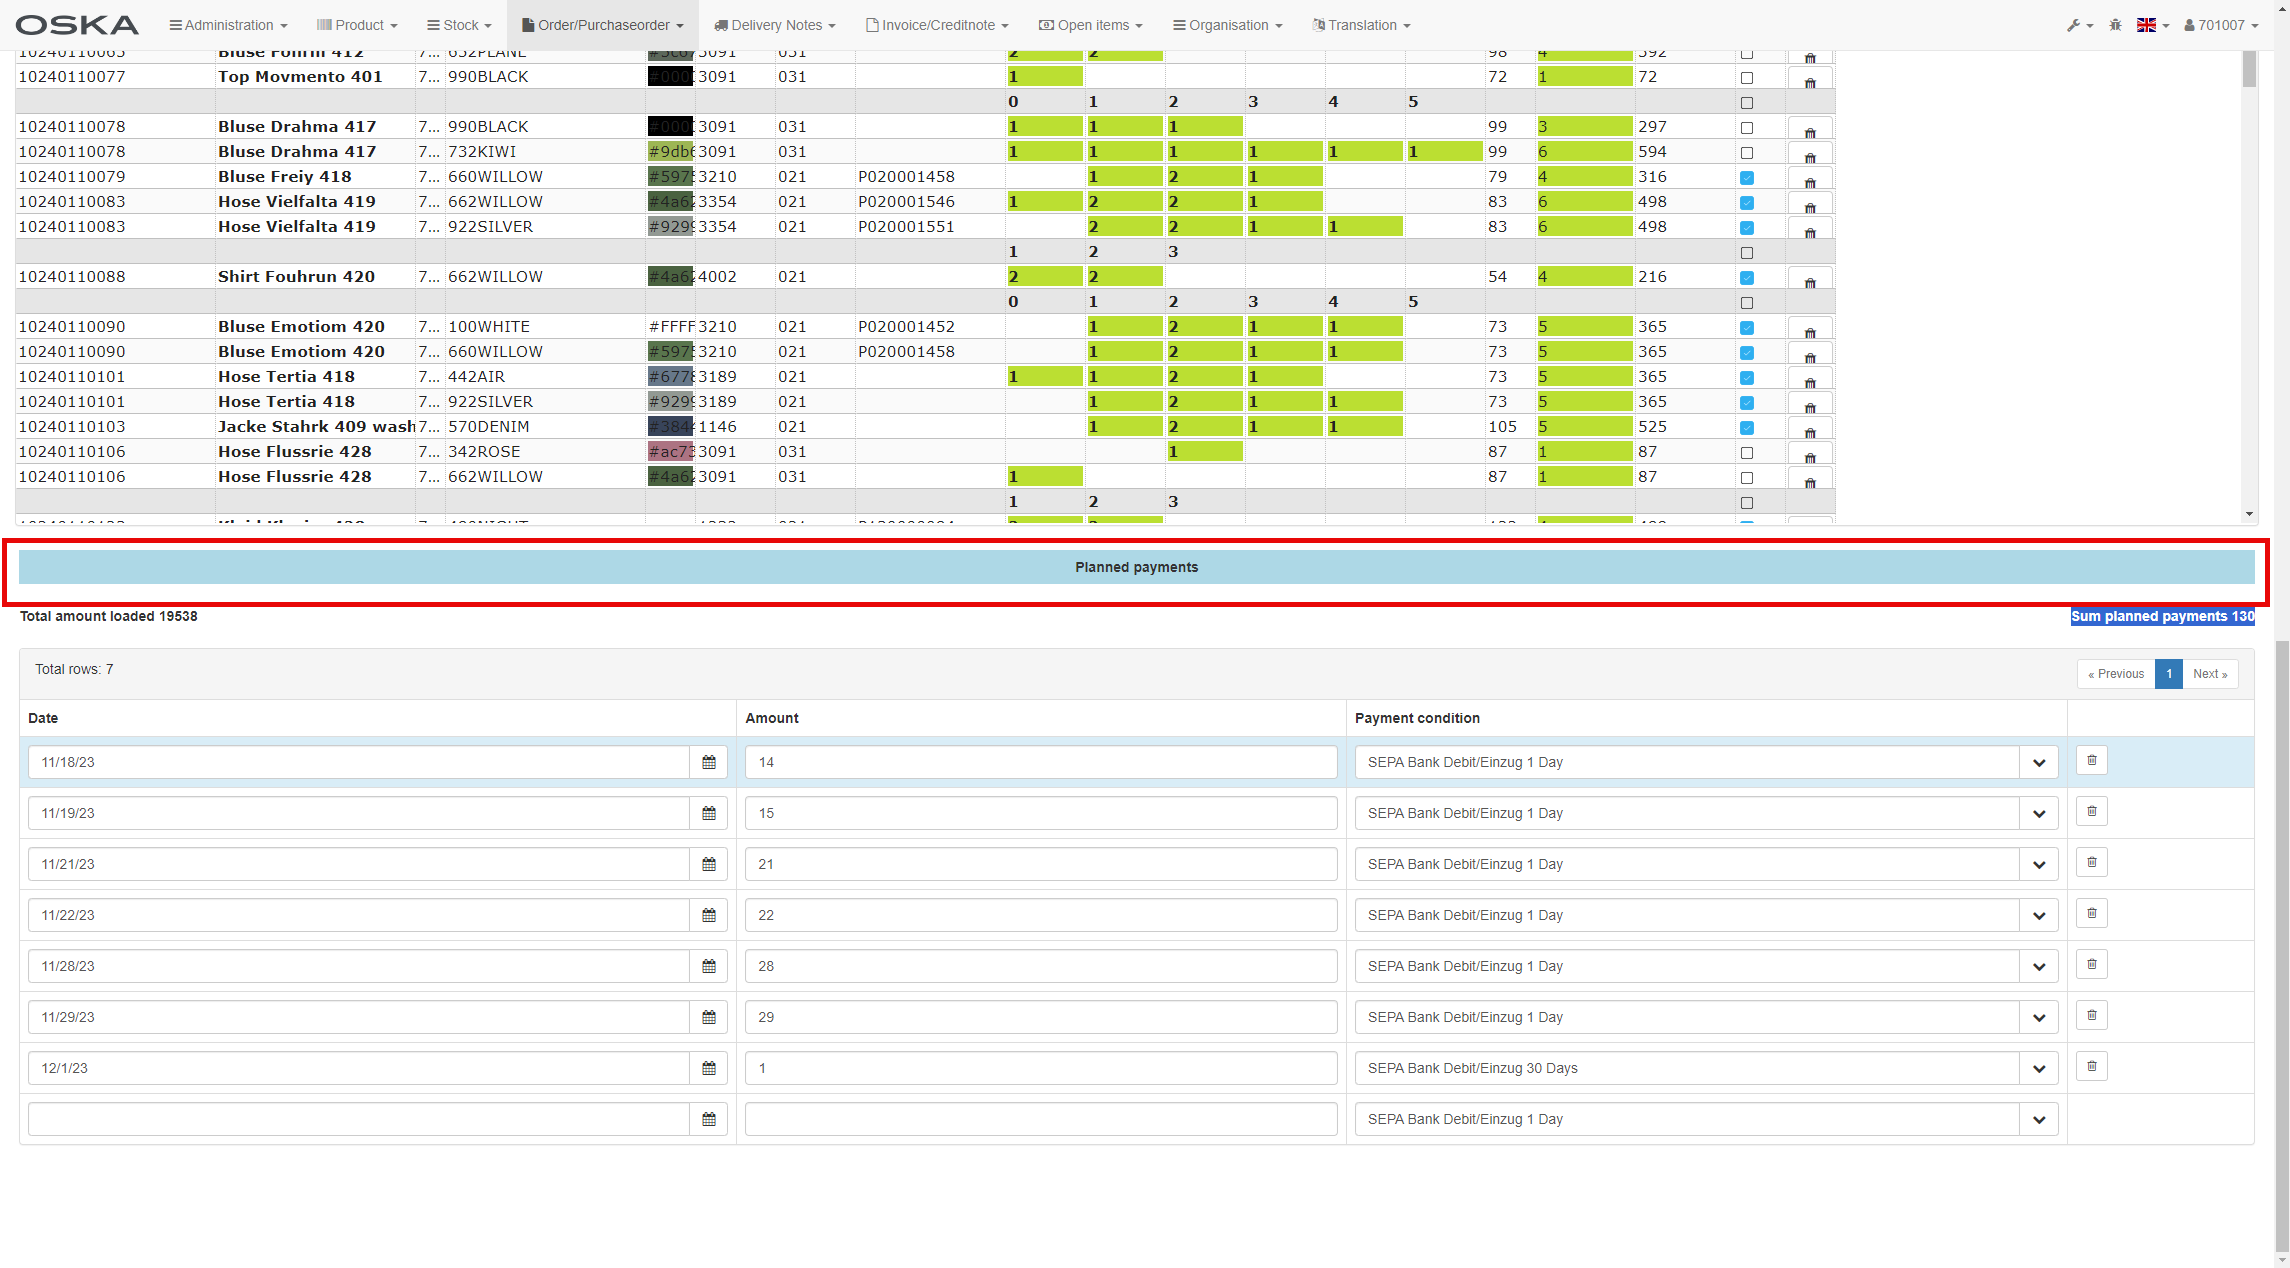This screenshot has width=2290, height=1268.
Task: Uncheck the Shirt Fouhrun 420 row checkbox
Action: click(1746, 278)
